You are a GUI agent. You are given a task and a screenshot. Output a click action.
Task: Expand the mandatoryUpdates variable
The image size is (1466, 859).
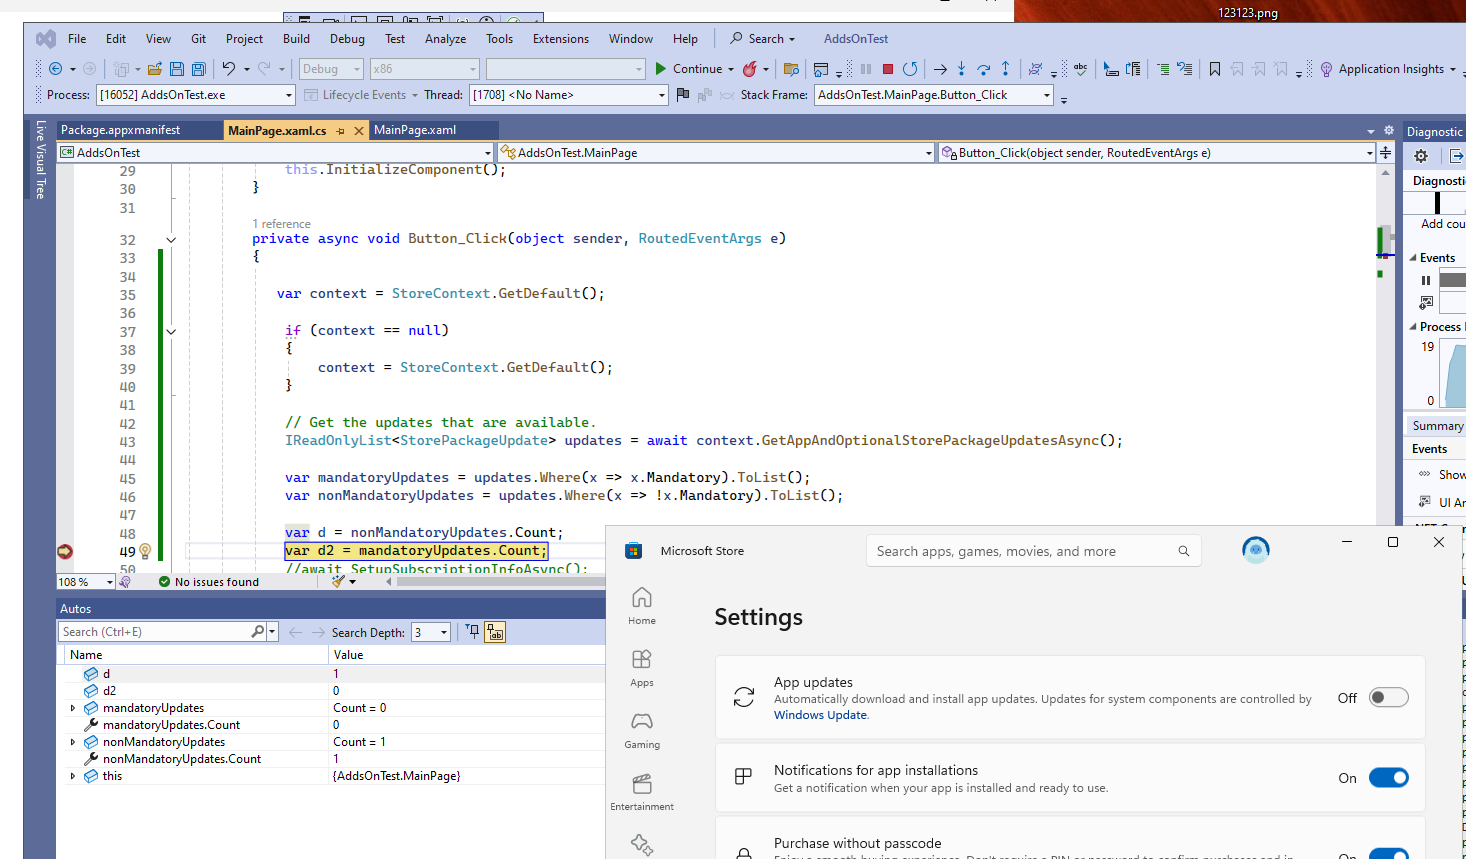point(73,708)
